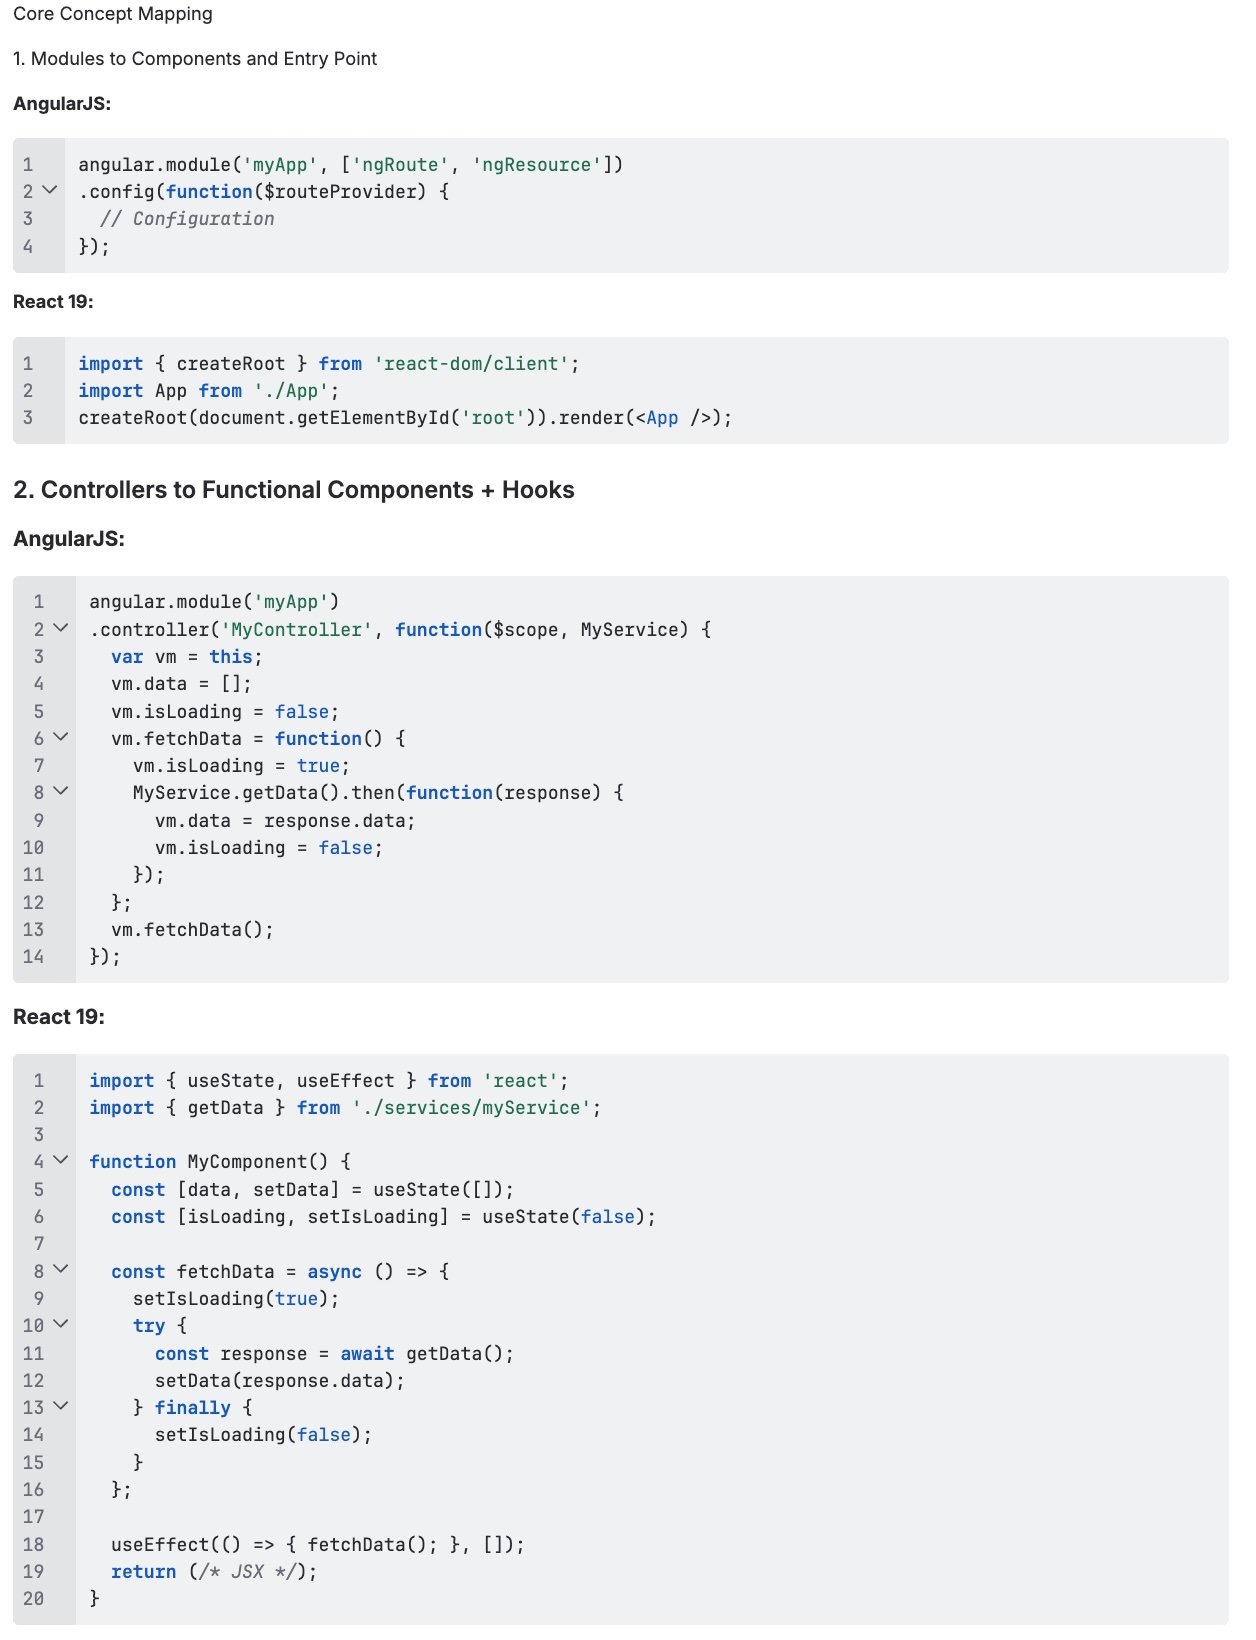Collapse the .config(function fold chevron
This screenshot has height=1640, width=1256.
click(x=50, y=190)
